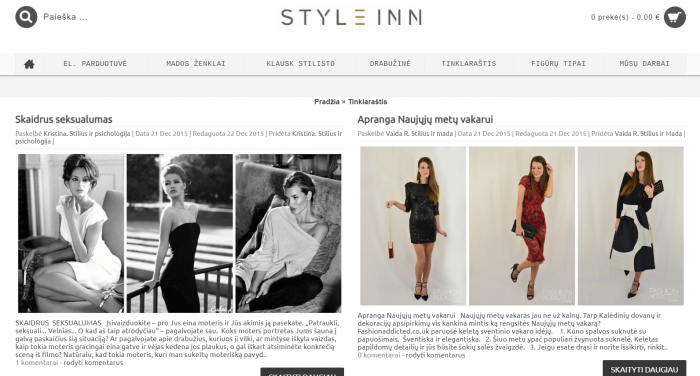
Task: Click the Pradžia breadcrumb link
Action: [x=327, y=102]
